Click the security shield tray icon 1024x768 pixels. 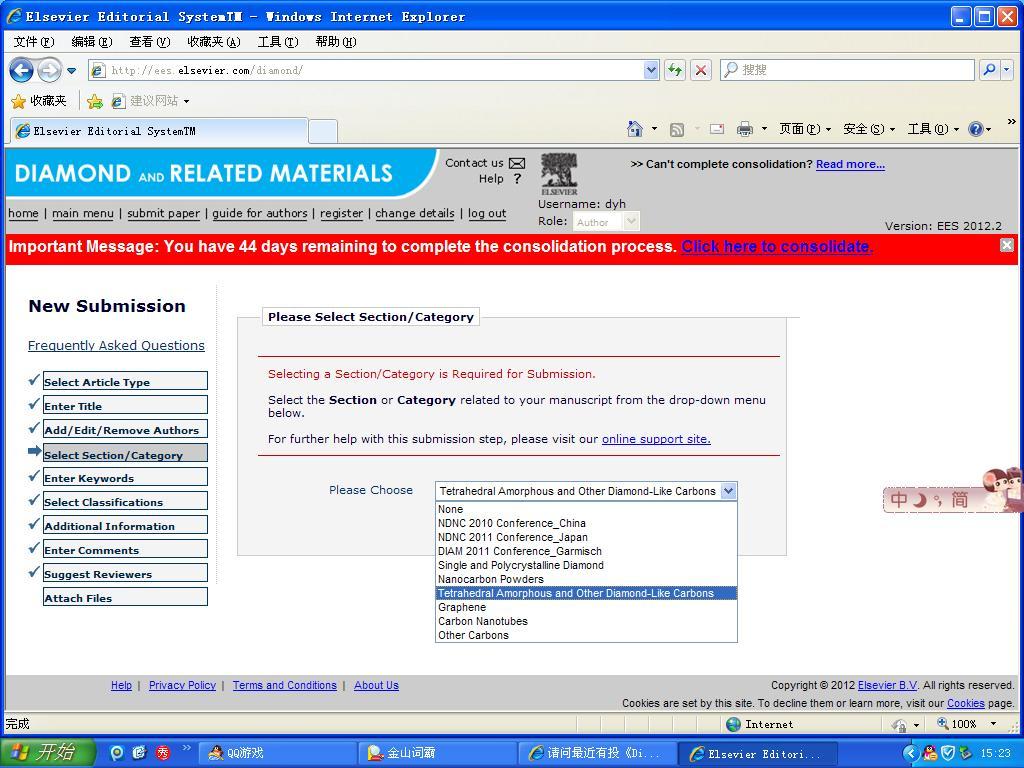point(948,753)
